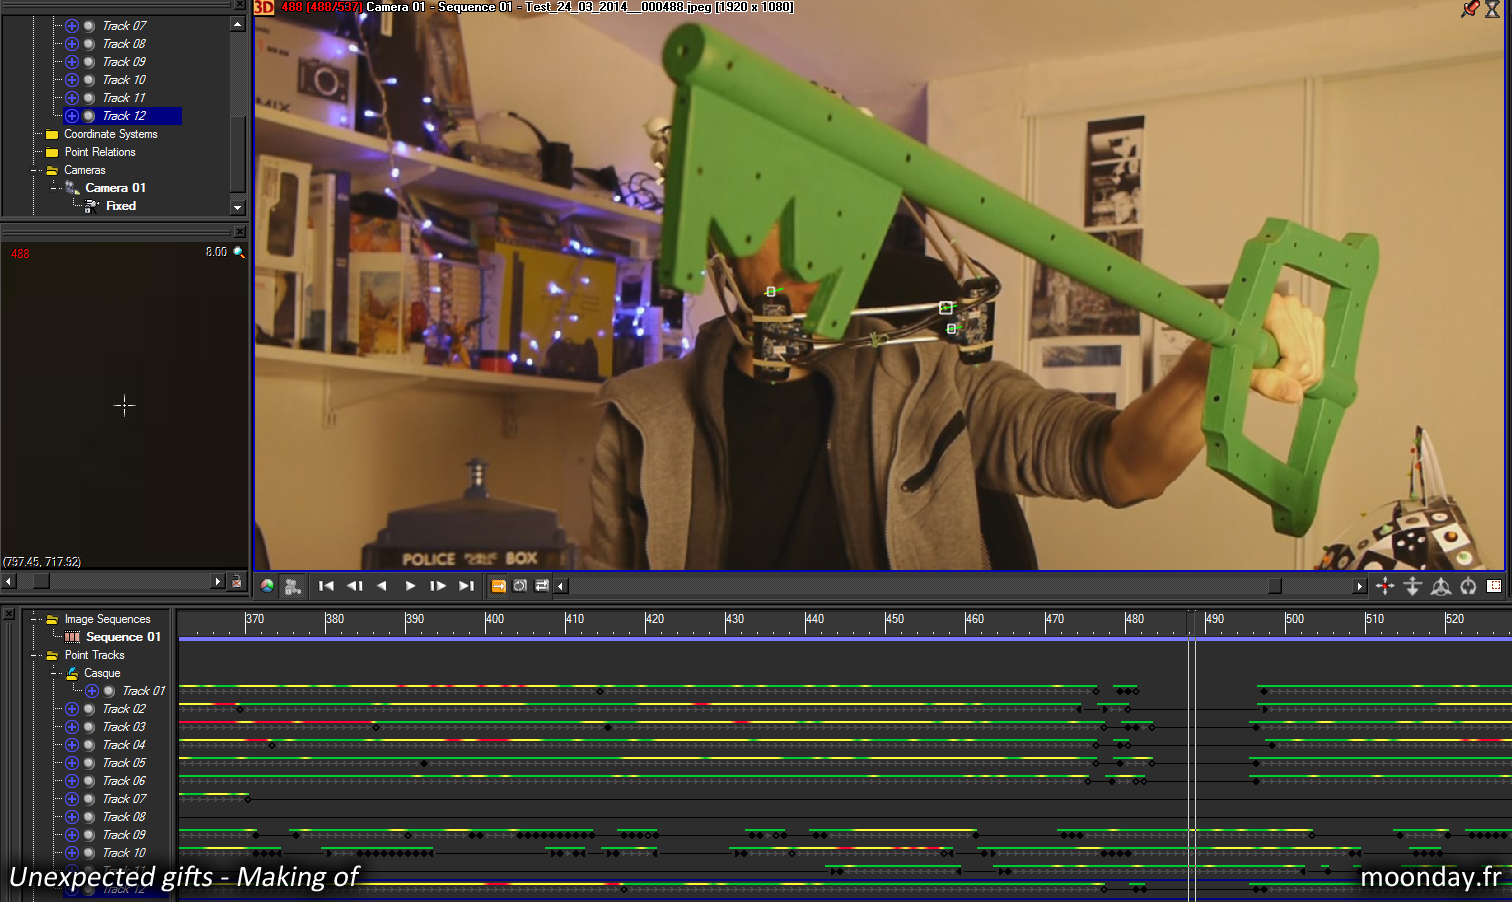This screenshot has height=902, width=1512.
Task: Click the play forward button
Action: coord(410,586)
